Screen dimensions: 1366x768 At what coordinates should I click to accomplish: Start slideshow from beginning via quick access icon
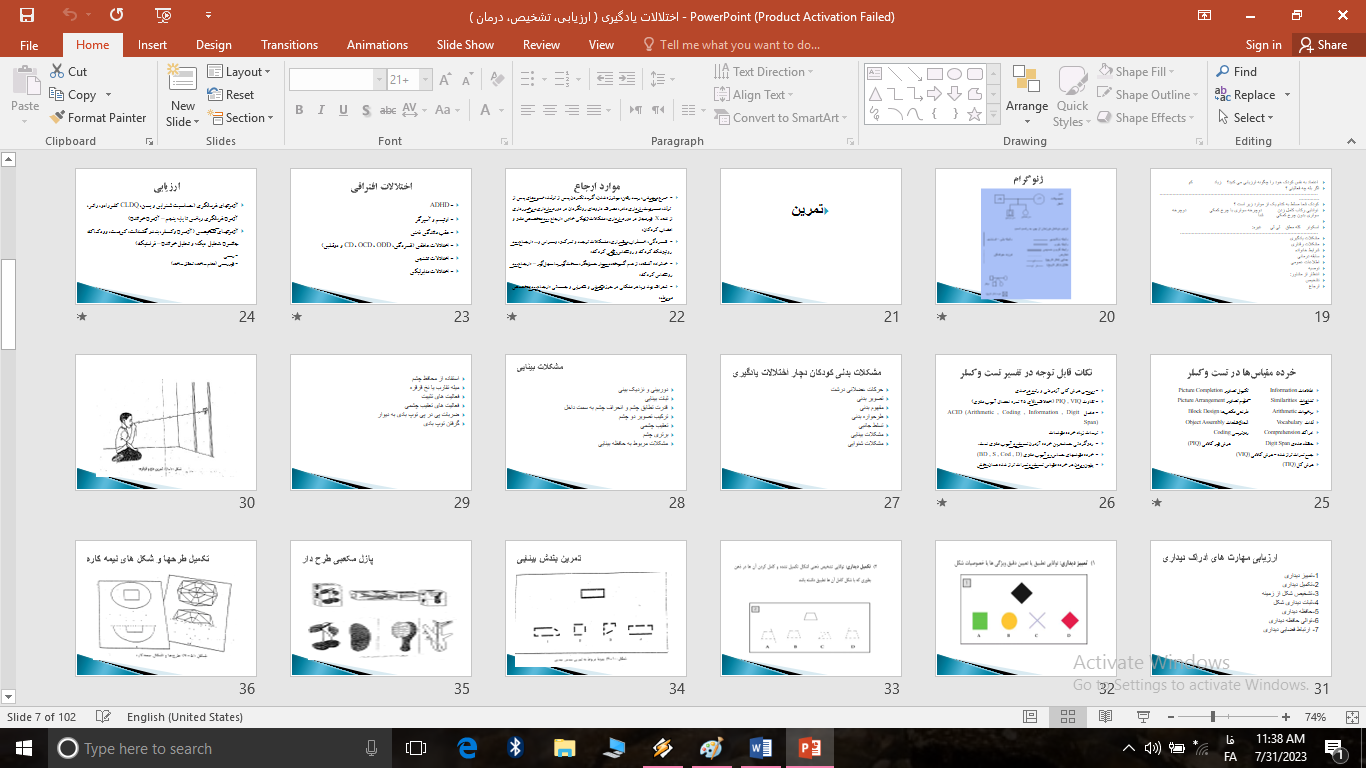click(x=163, y=16)
